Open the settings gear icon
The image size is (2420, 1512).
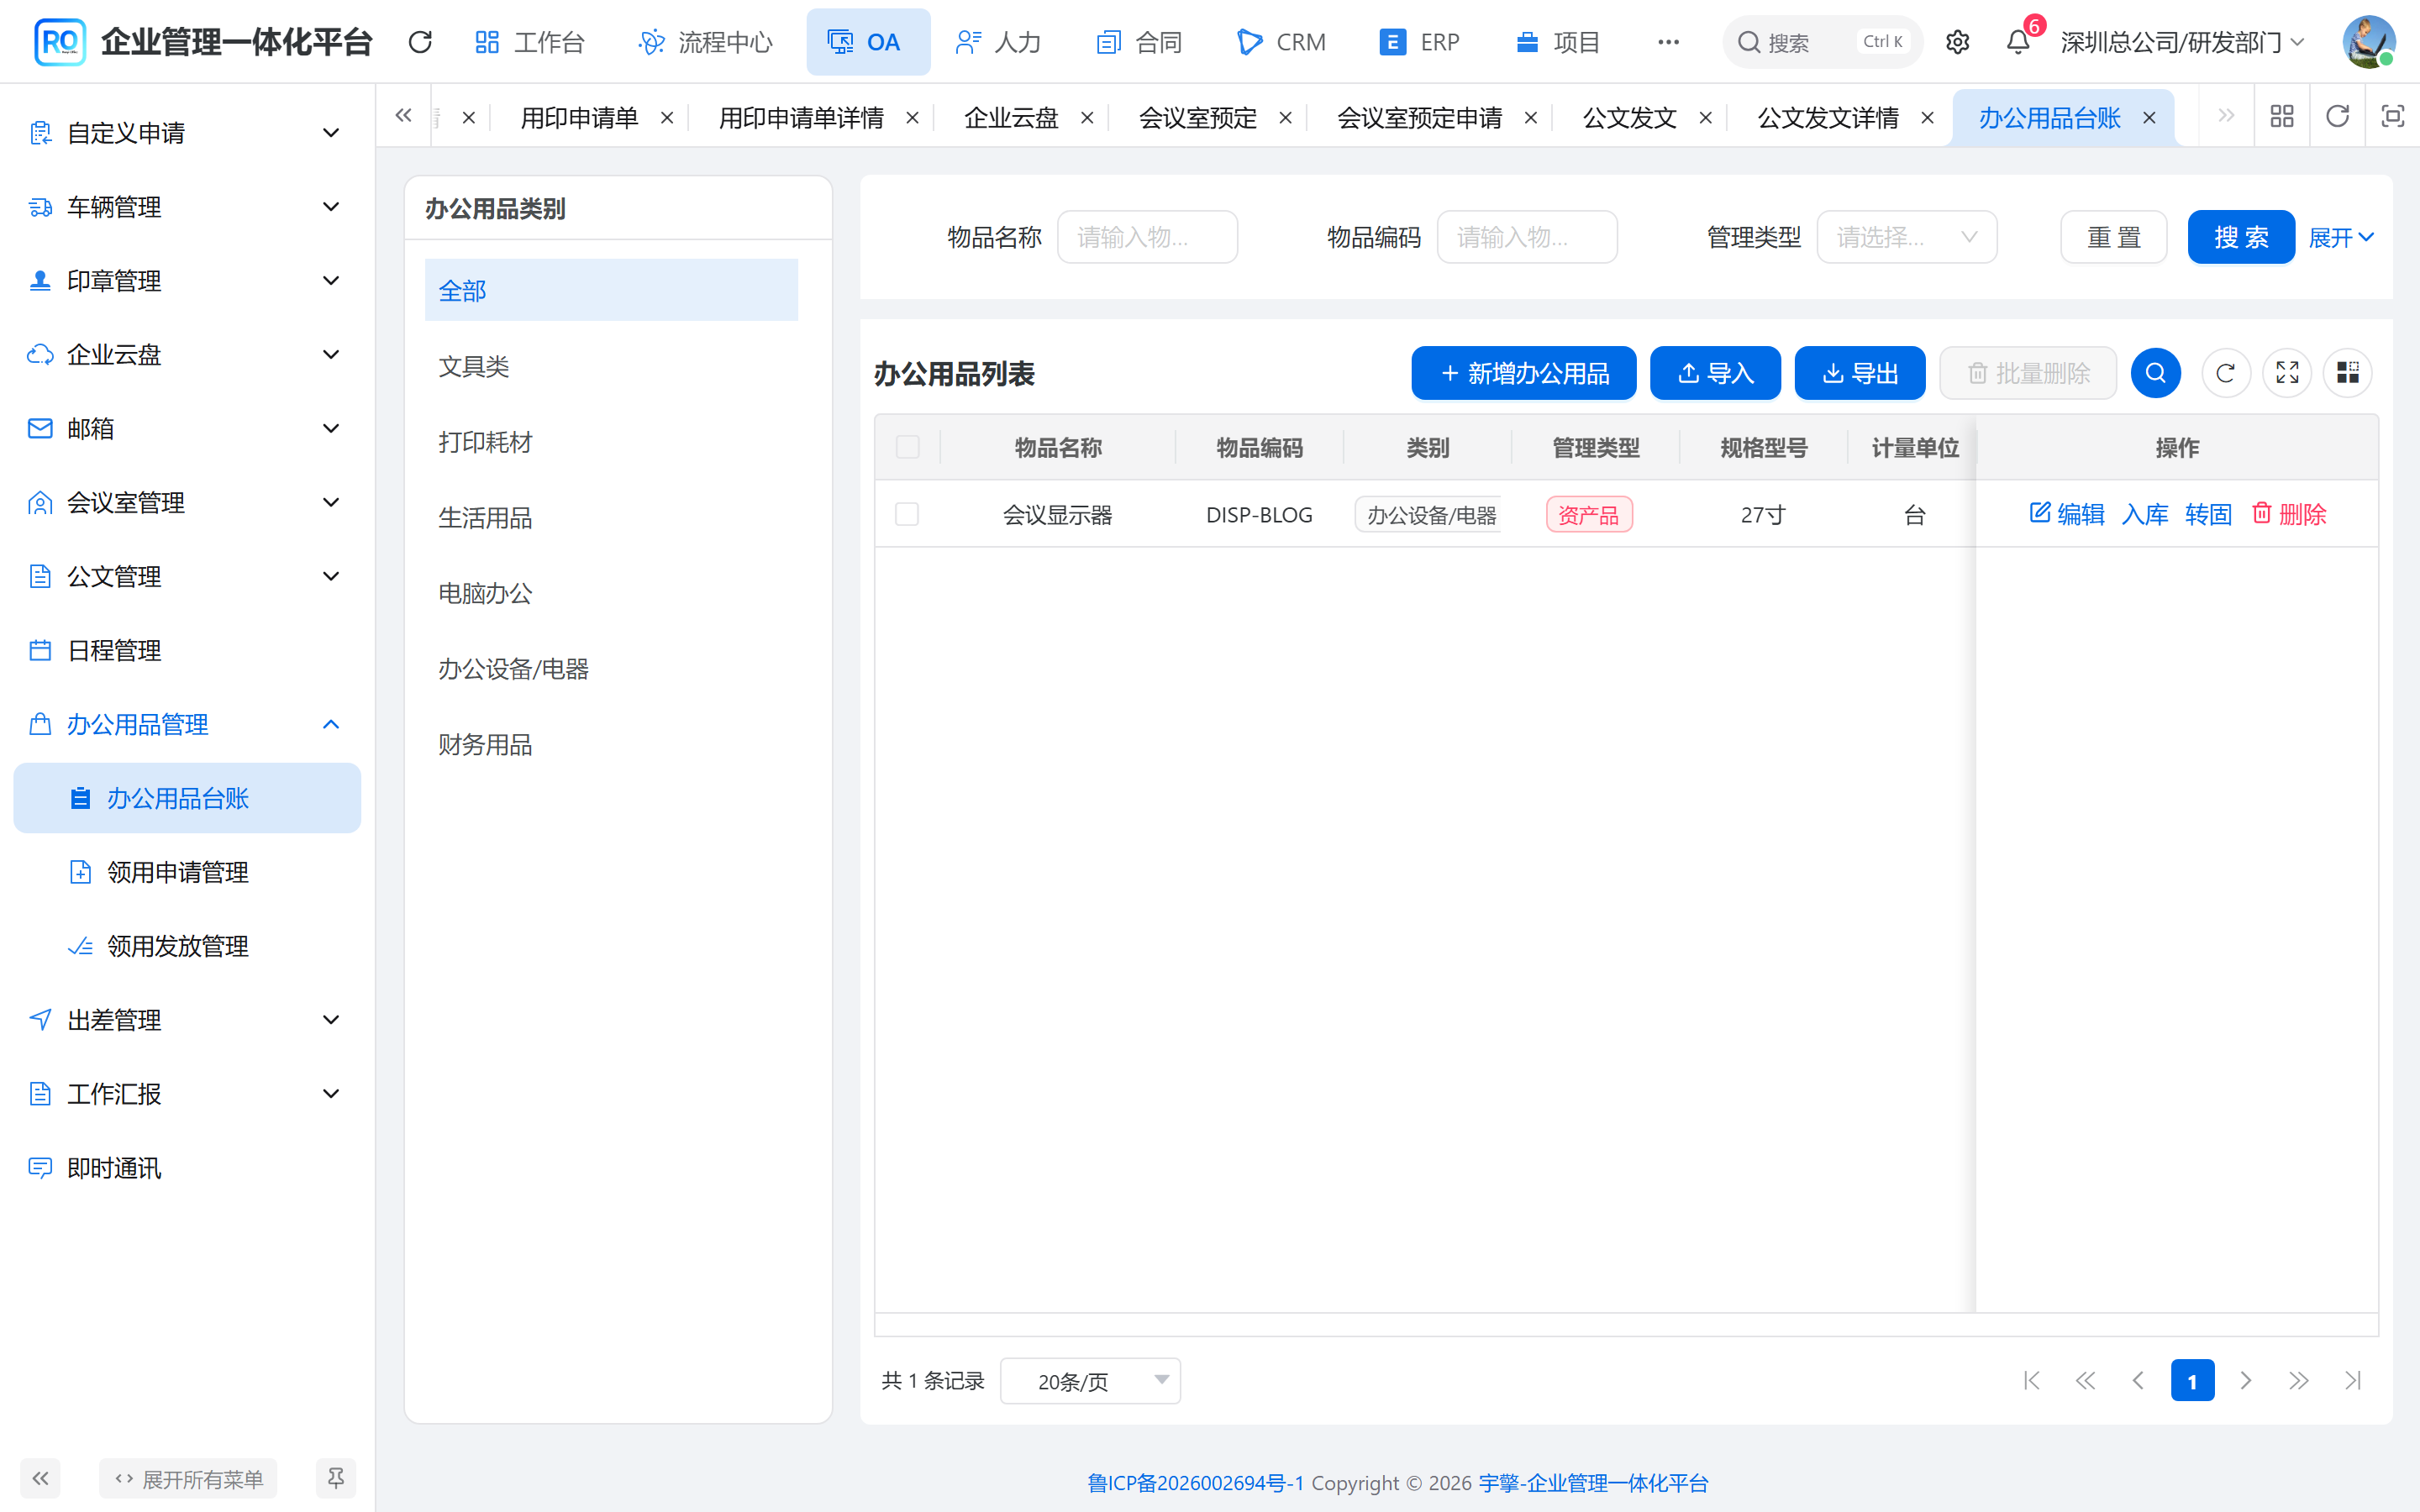pos(1957,42)
